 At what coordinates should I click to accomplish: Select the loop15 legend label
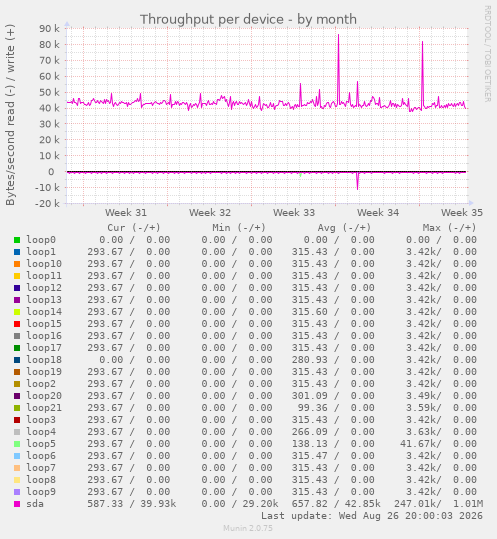click(44, 324)
